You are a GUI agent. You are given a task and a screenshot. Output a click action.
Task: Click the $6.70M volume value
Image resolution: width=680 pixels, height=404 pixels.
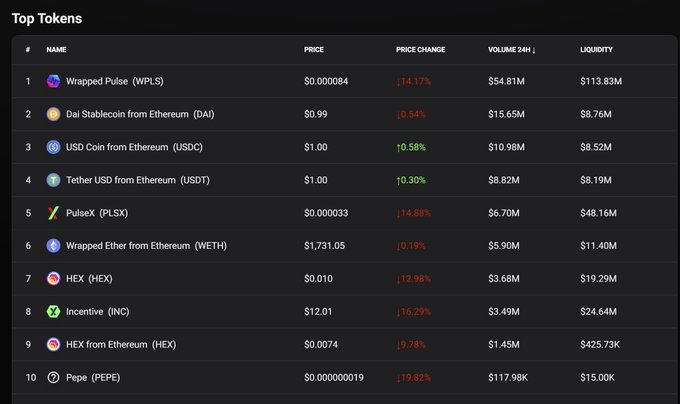click(x=504, y=213)
